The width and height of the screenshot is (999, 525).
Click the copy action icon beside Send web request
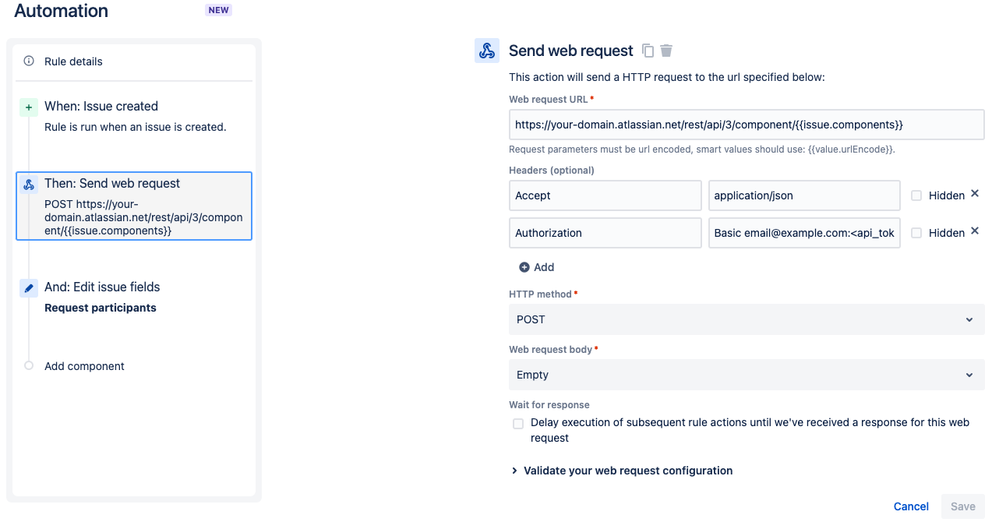pyautogui.click(x=647, y=50)
